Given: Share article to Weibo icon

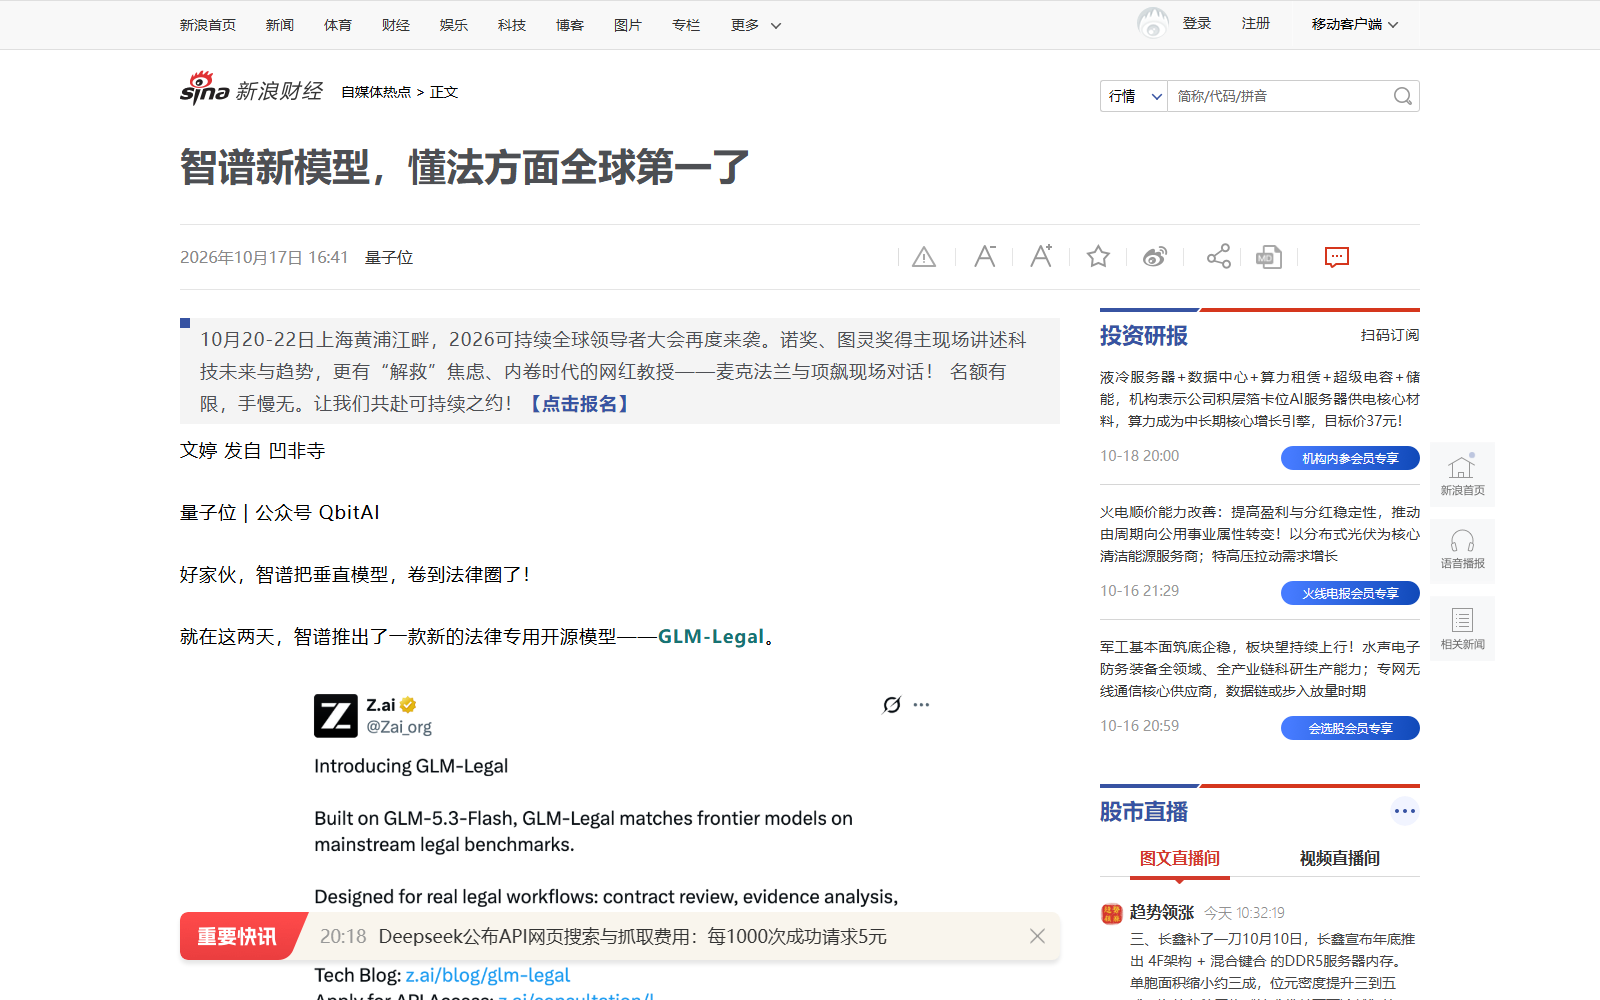Looking at the screenshot, I should tap(1155, 257).
